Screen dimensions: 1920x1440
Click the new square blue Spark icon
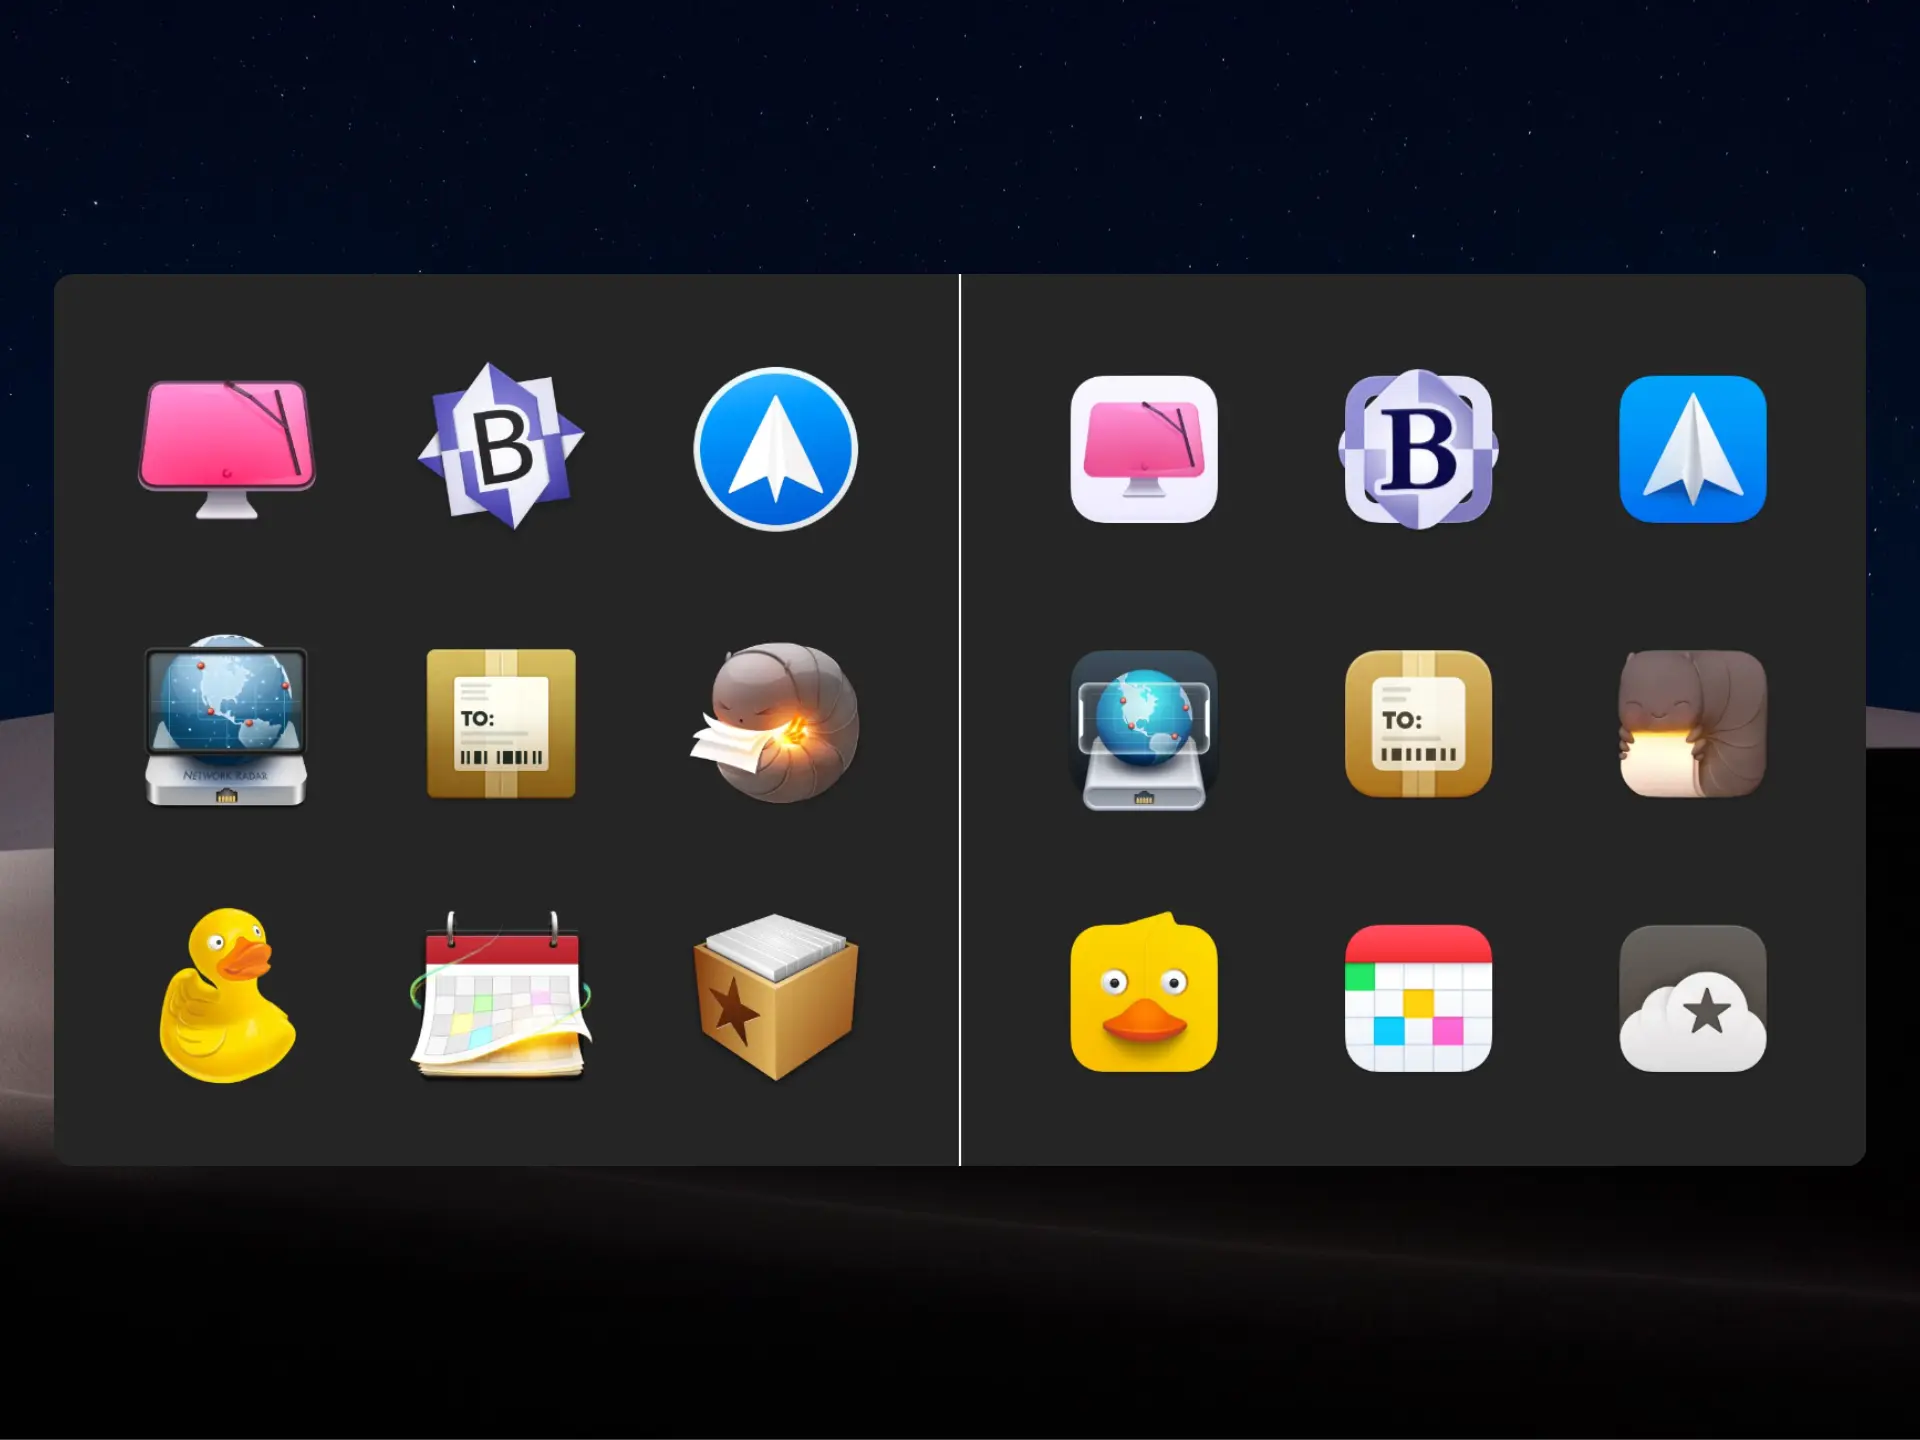[x=1692, y=449]
